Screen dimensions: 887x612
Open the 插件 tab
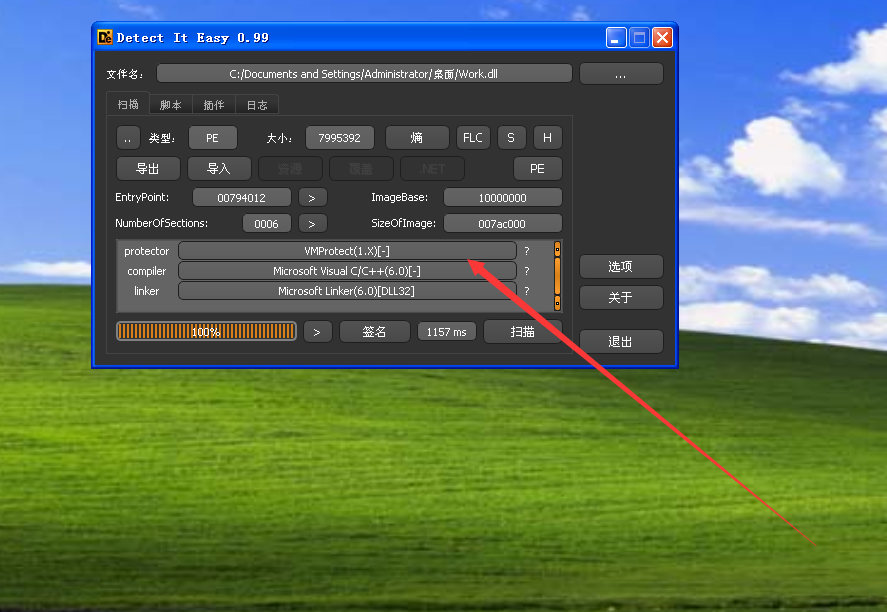214,105
